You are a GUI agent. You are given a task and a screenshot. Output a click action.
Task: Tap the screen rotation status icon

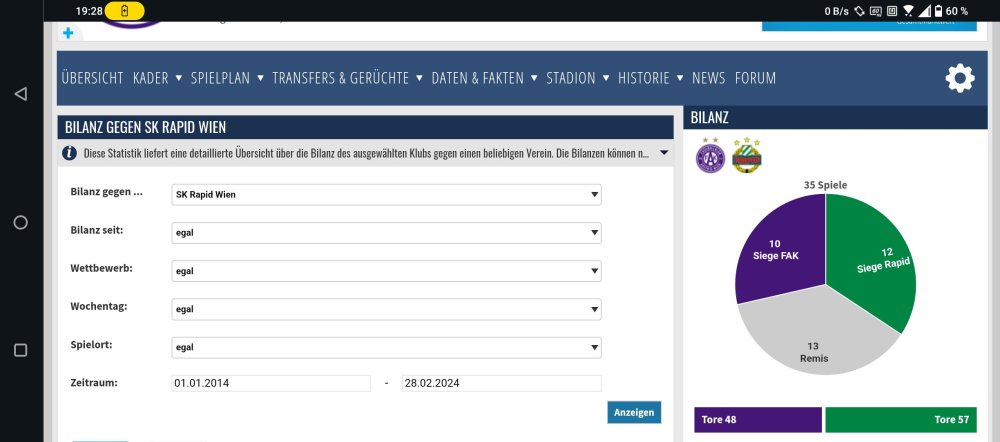pyautogui.click(x=859, y=11)
